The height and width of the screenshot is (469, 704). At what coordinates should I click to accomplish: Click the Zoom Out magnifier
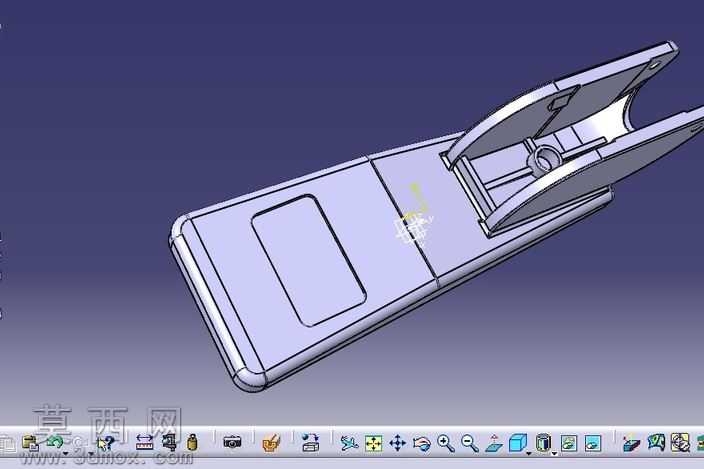pyautogui.click(x=470, y=443)
